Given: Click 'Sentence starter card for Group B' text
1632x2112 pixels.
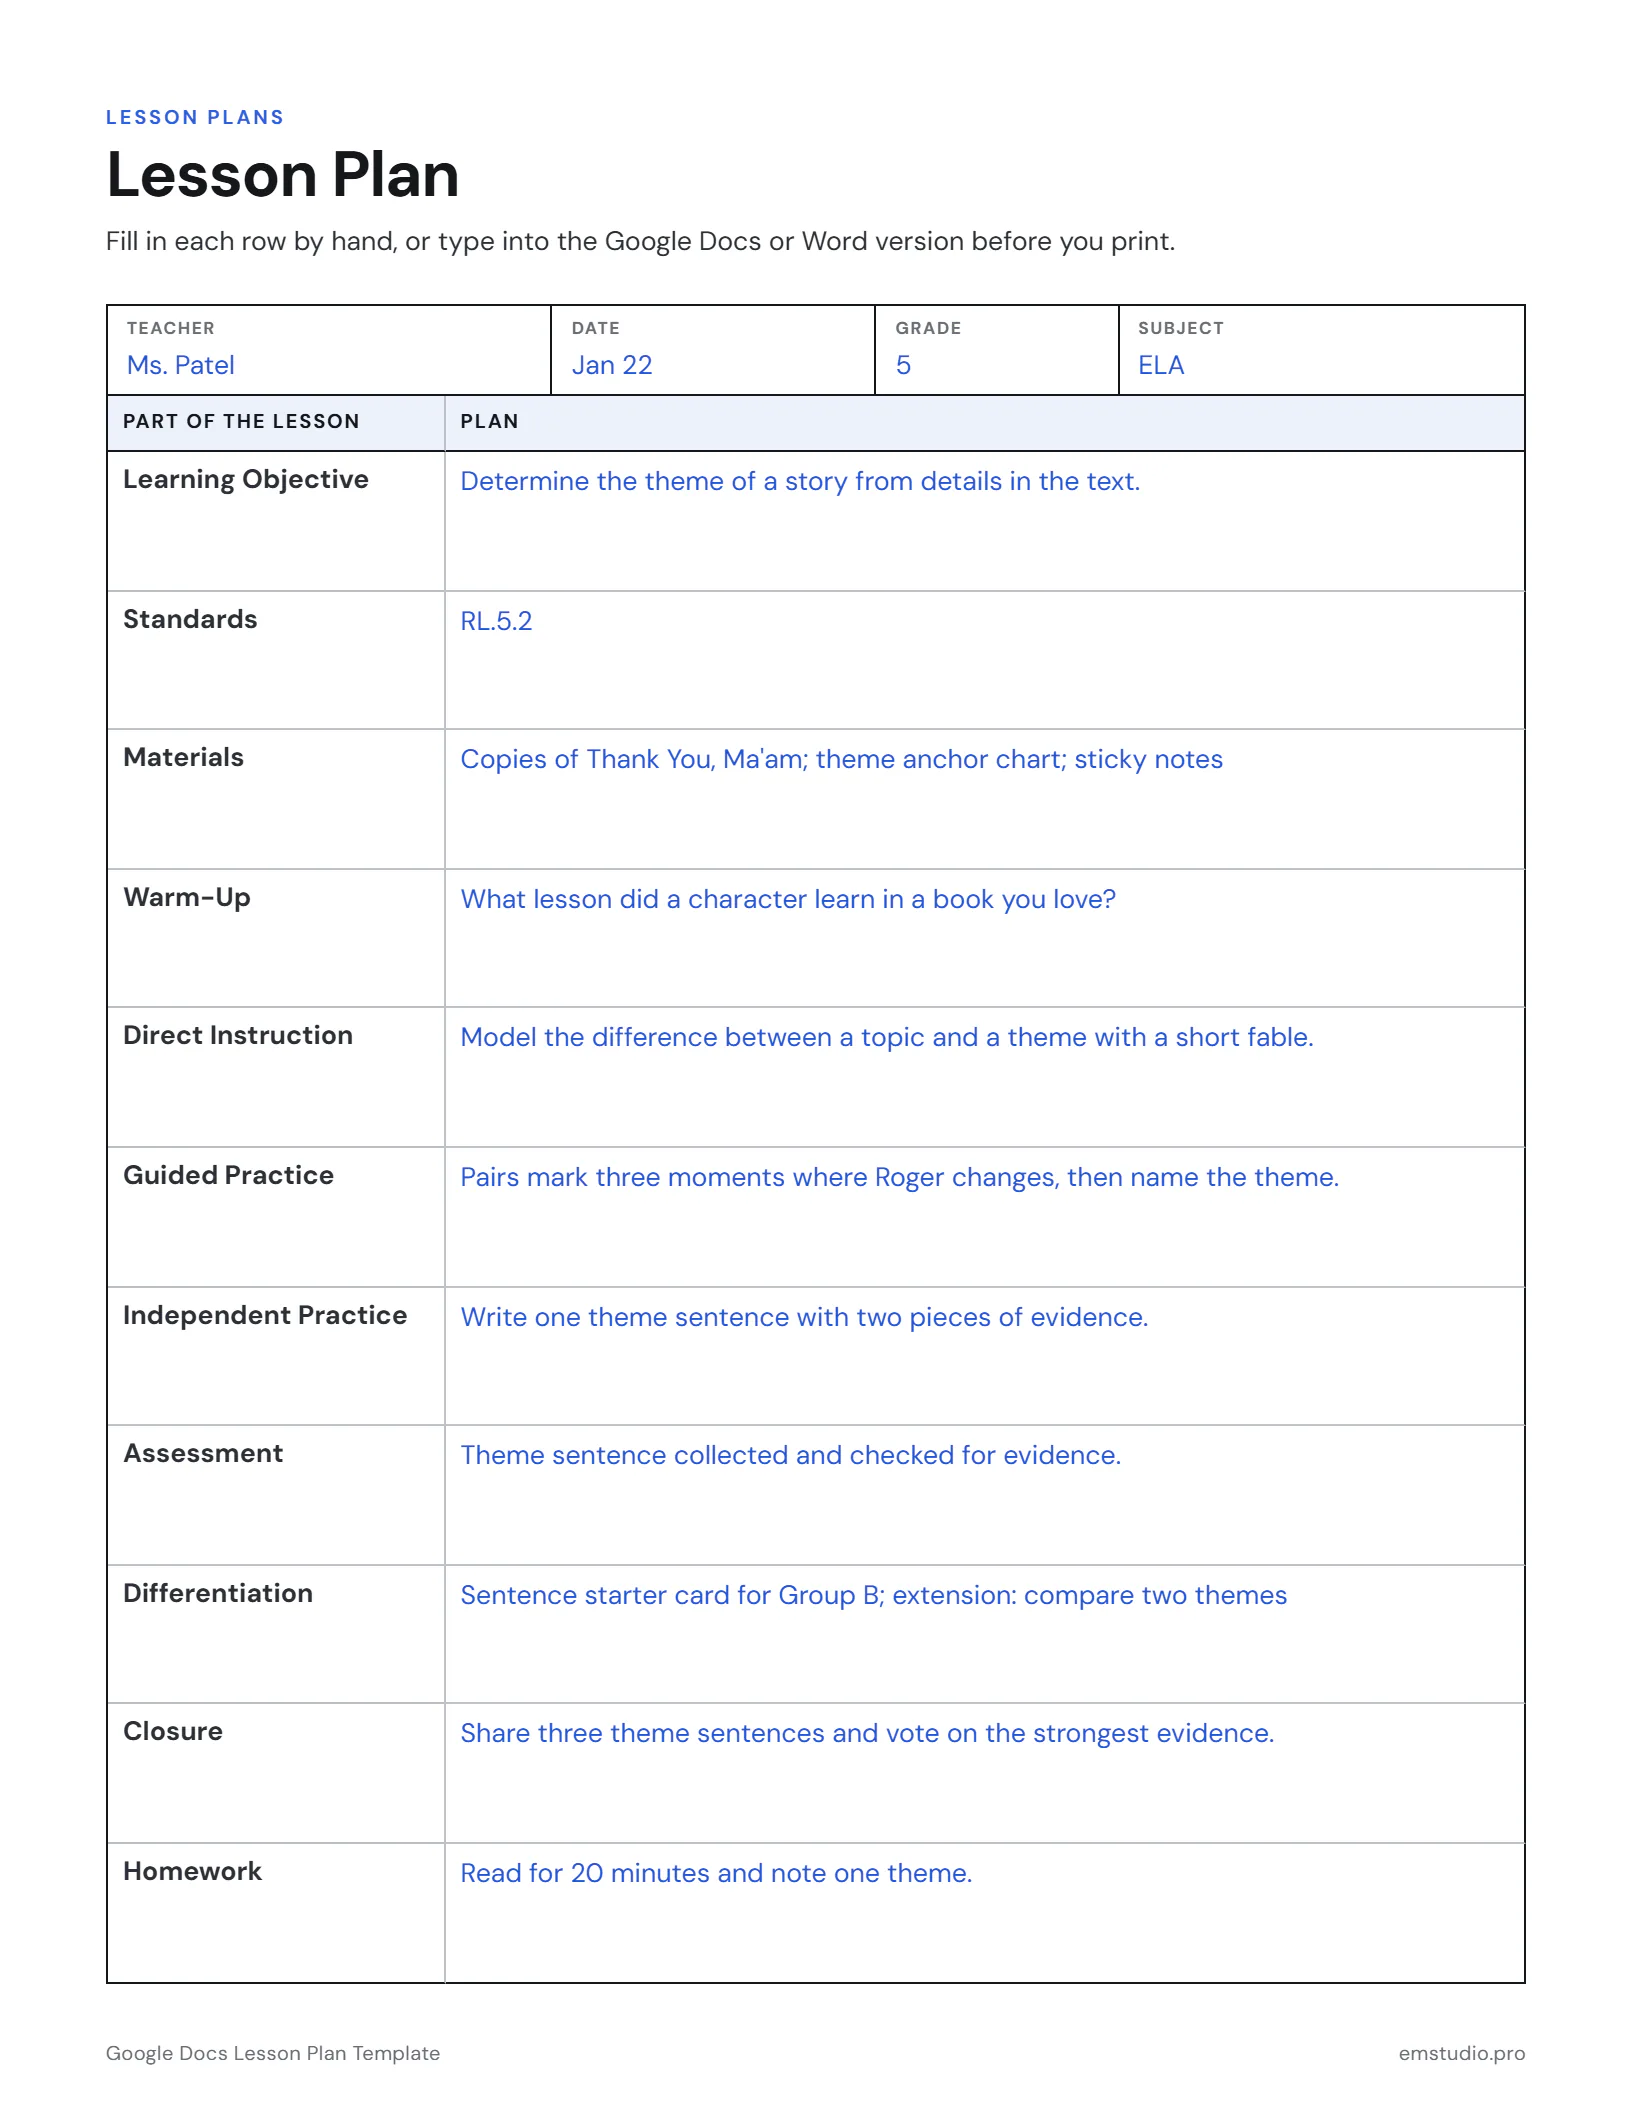Looking at the screenshot, I should point(672,1595).
